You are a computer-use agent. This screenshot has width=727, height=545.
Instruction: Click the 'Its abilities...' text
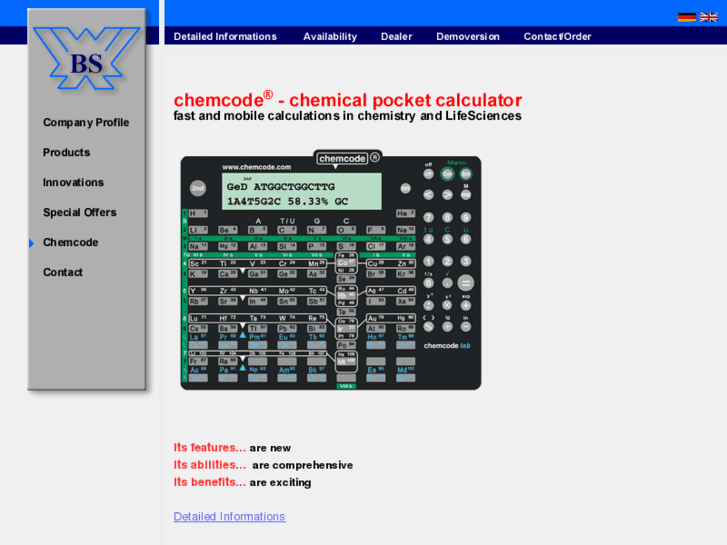tap(210, 465)
